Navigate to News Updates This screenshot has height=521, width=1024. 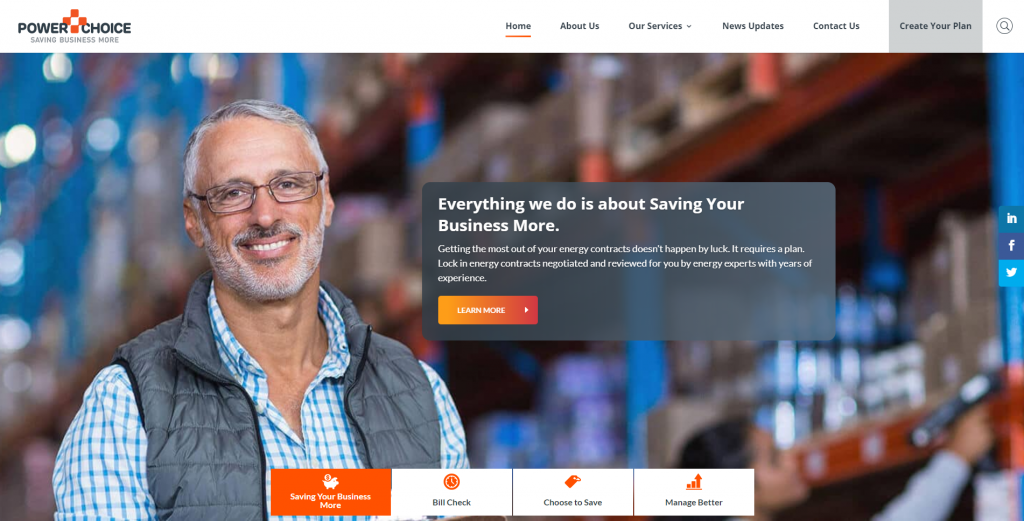752,26
